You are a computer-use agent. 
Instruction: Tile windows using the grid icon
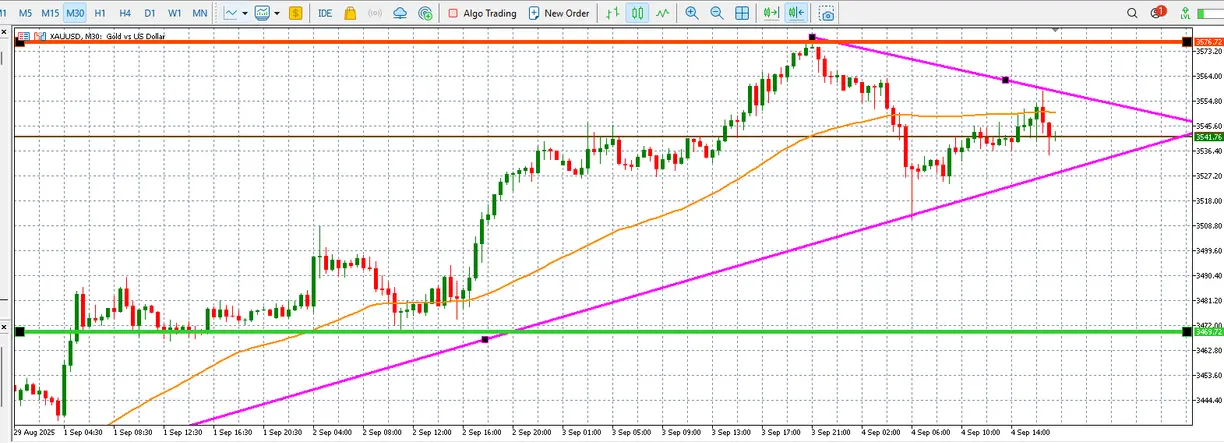coord(741,13)
